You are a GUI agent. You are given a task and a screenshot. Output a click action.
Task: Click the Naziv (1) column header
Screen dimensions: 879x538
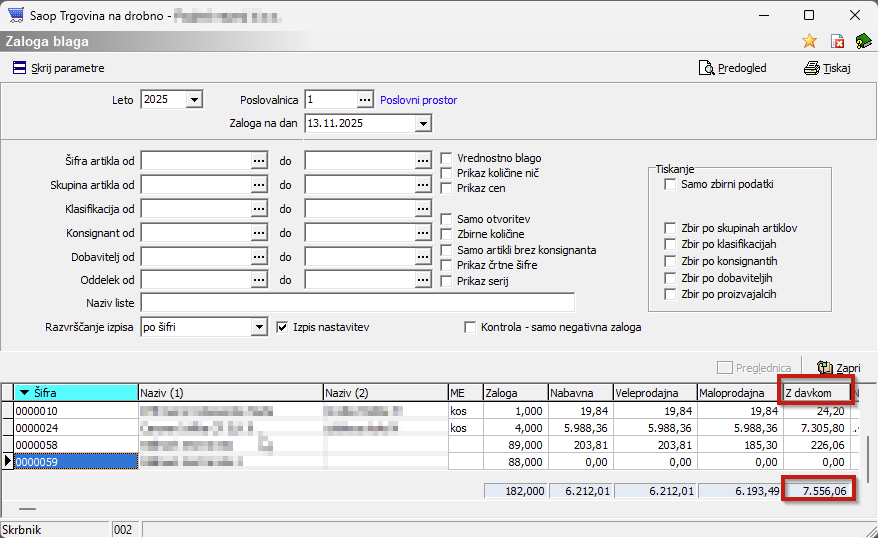230,393
